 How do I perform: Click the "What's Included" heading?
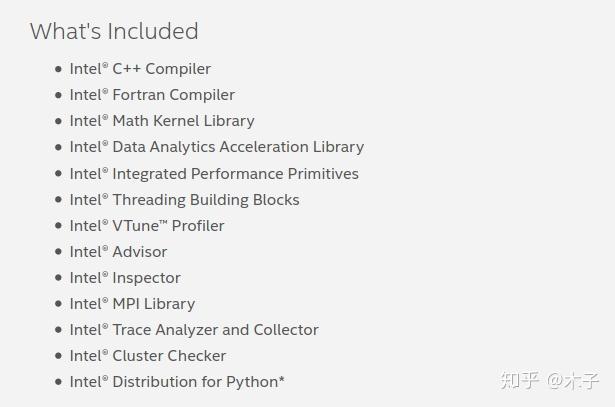coord(114,31)
